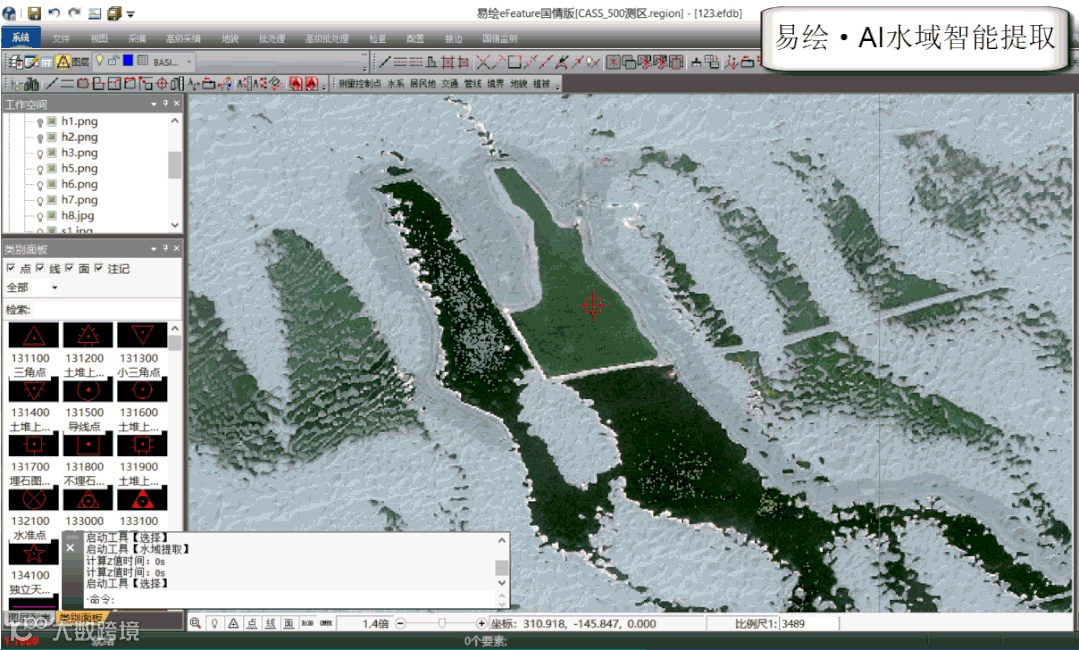
Task: Open the 批处理 menu
Action: click(272, 39)
